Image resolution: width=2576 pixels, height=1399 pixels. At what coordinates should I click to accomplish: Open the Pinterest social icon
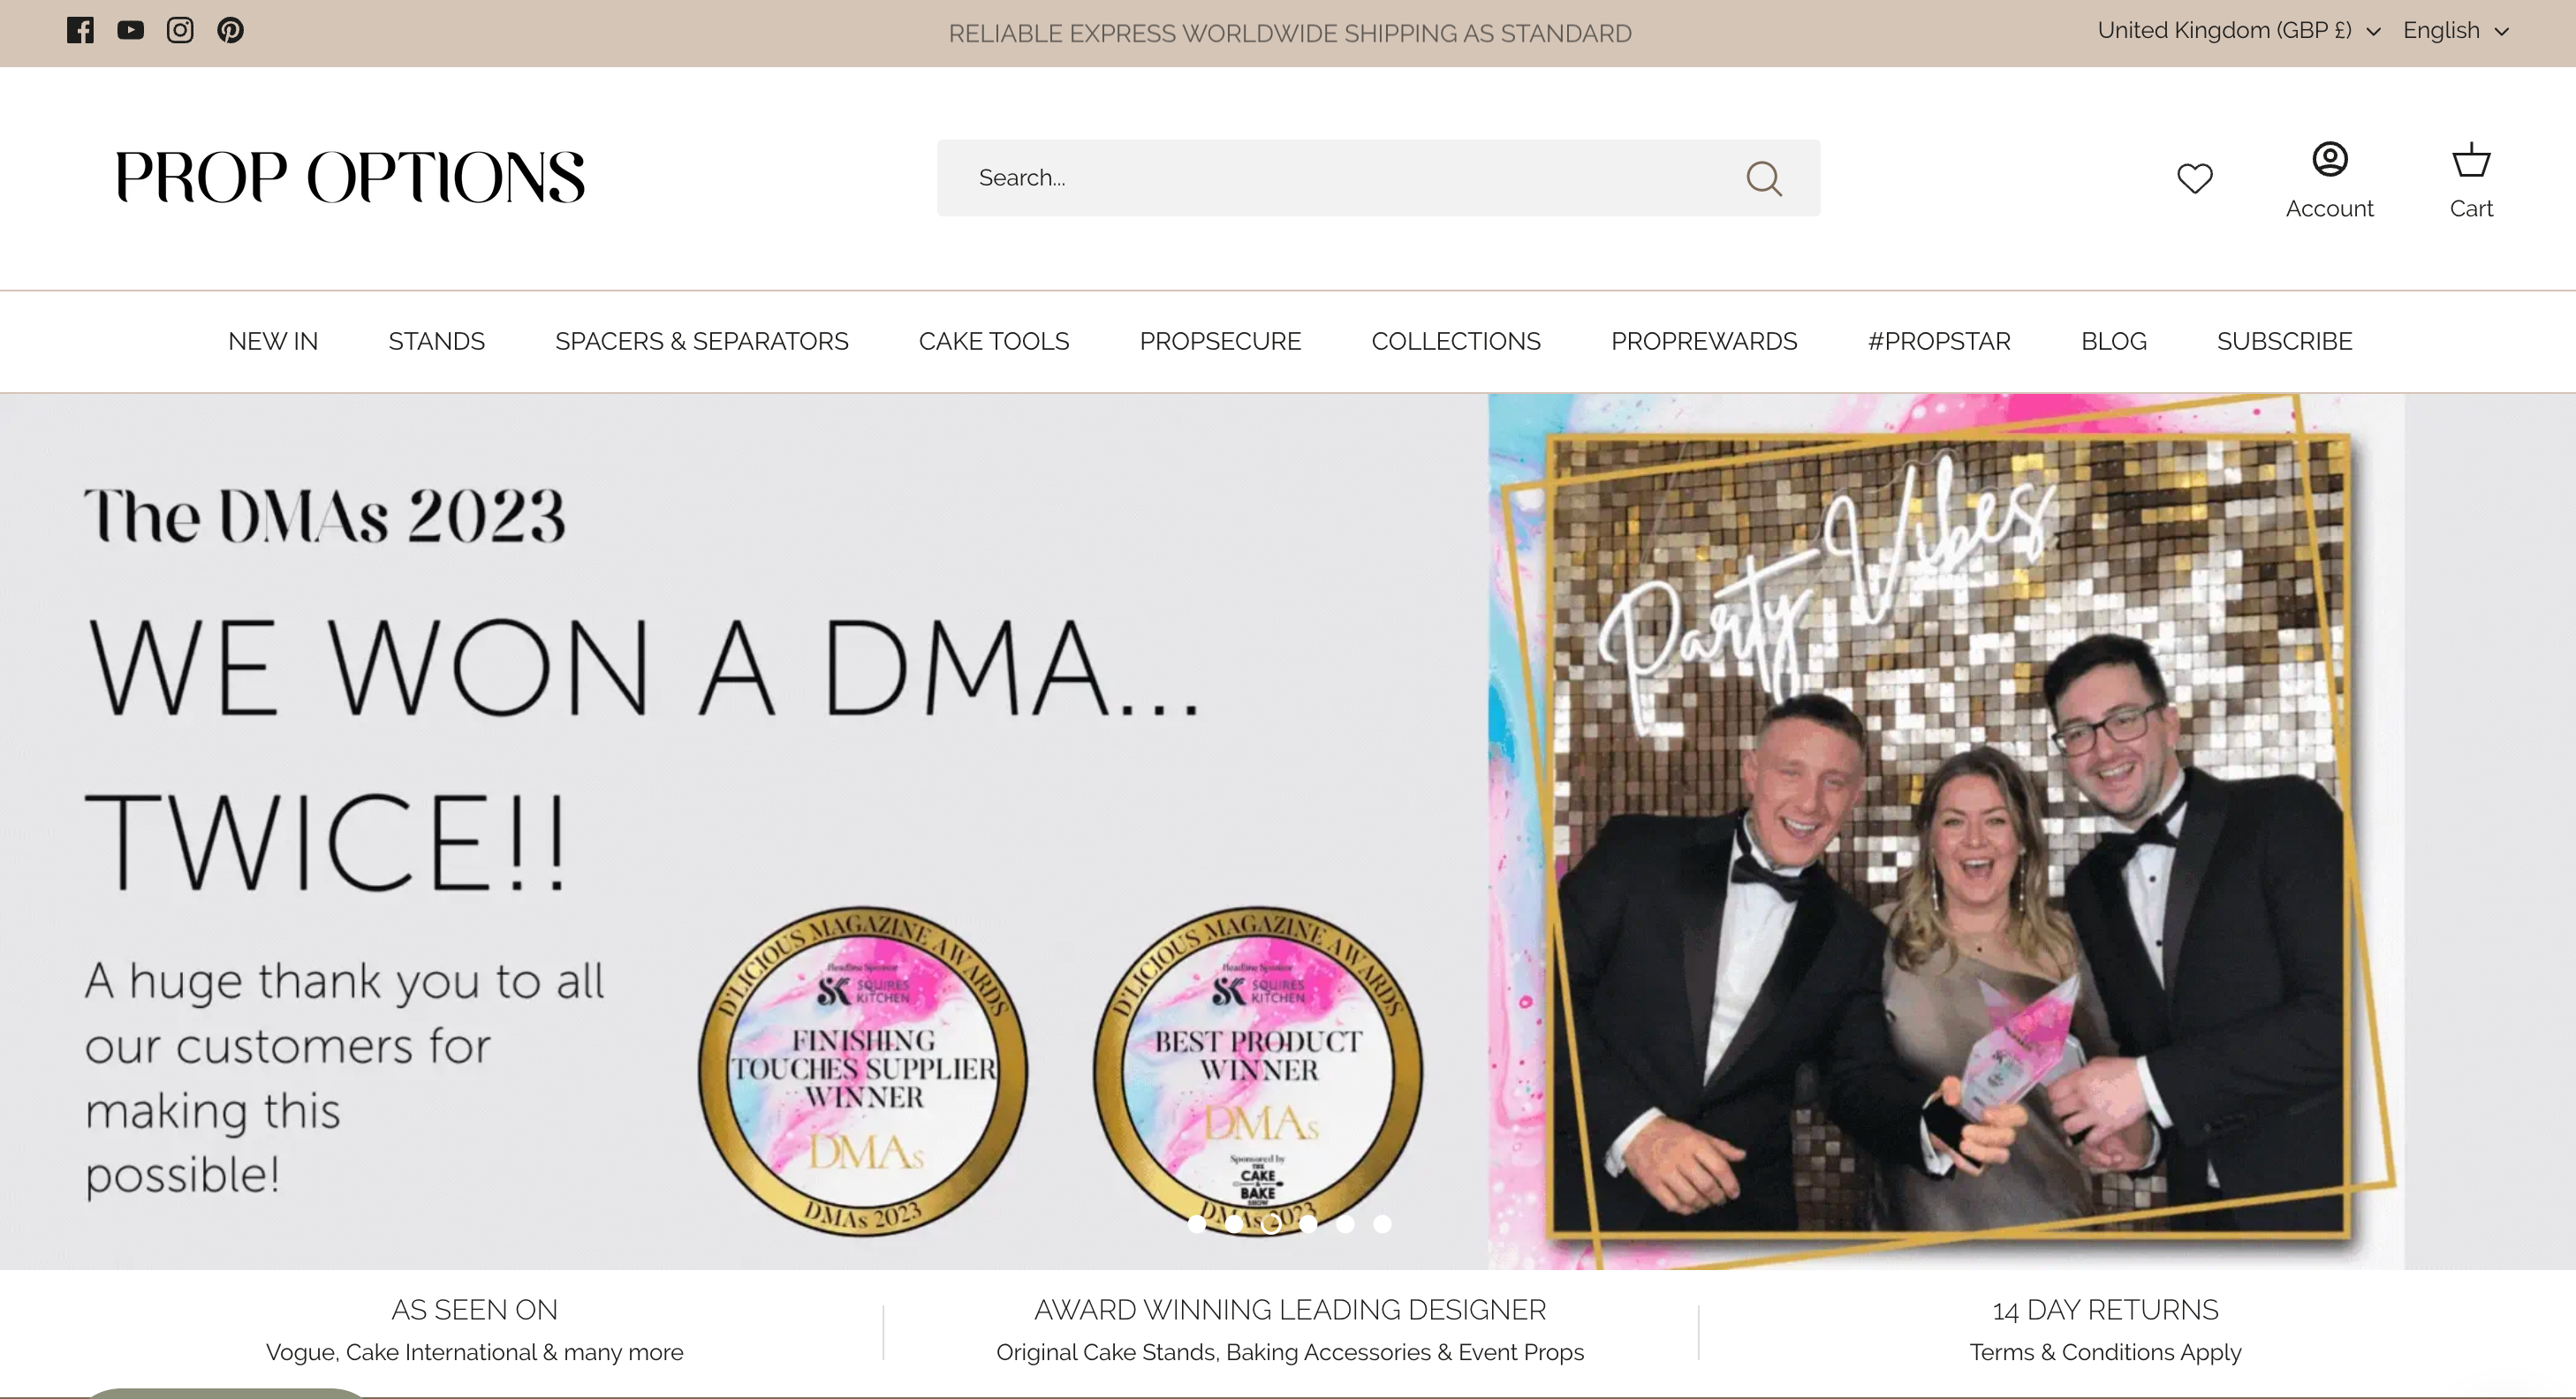coord(230,30)
